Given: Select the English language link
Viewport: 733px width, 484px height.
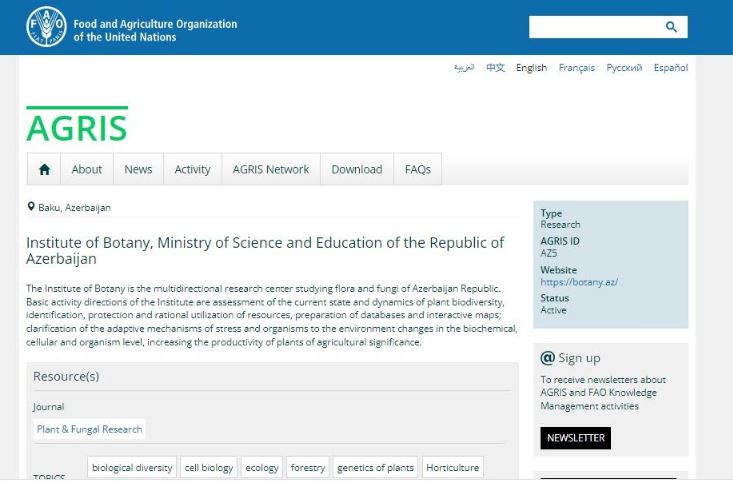Looking at the screenshot, I should (x=531, y=68).
